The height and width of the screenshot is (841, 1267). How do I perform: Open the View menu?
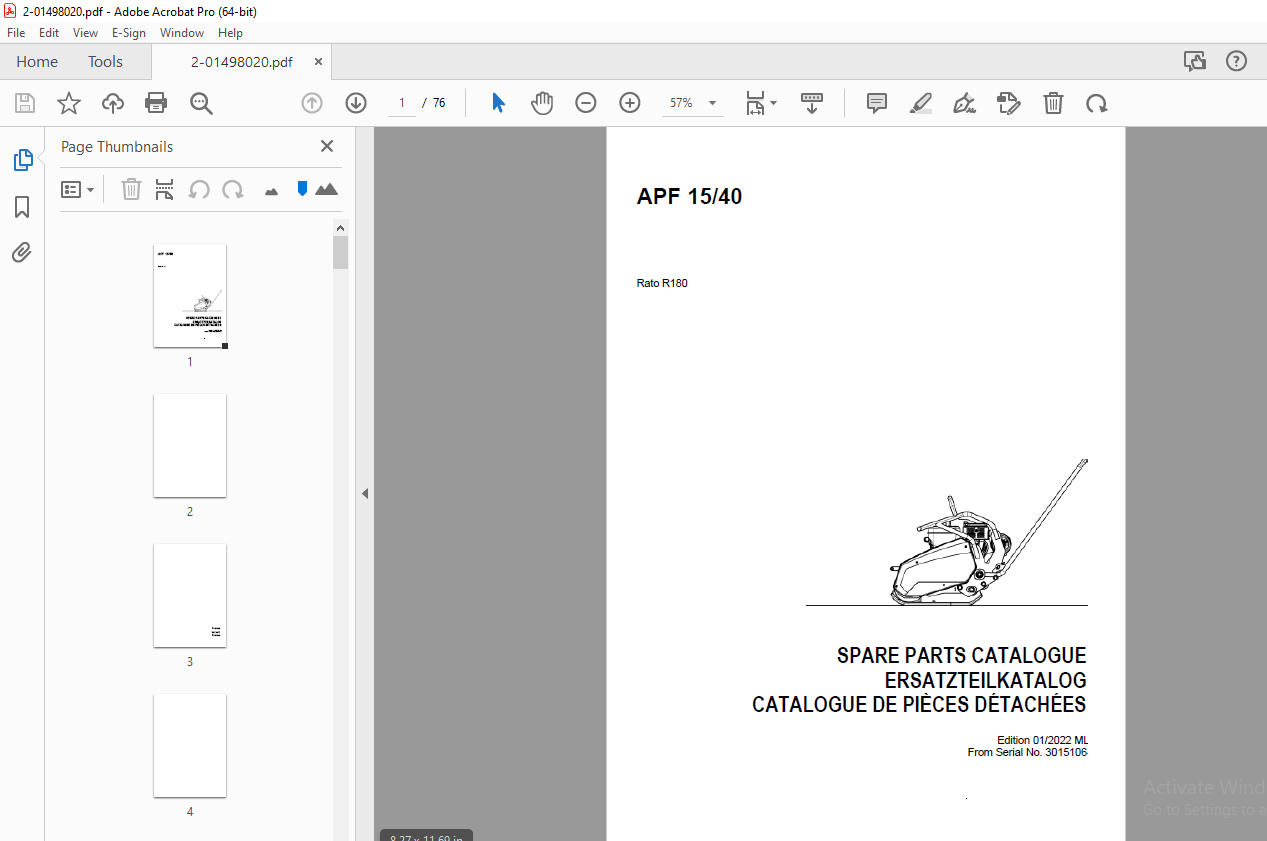tap(85, 33)
